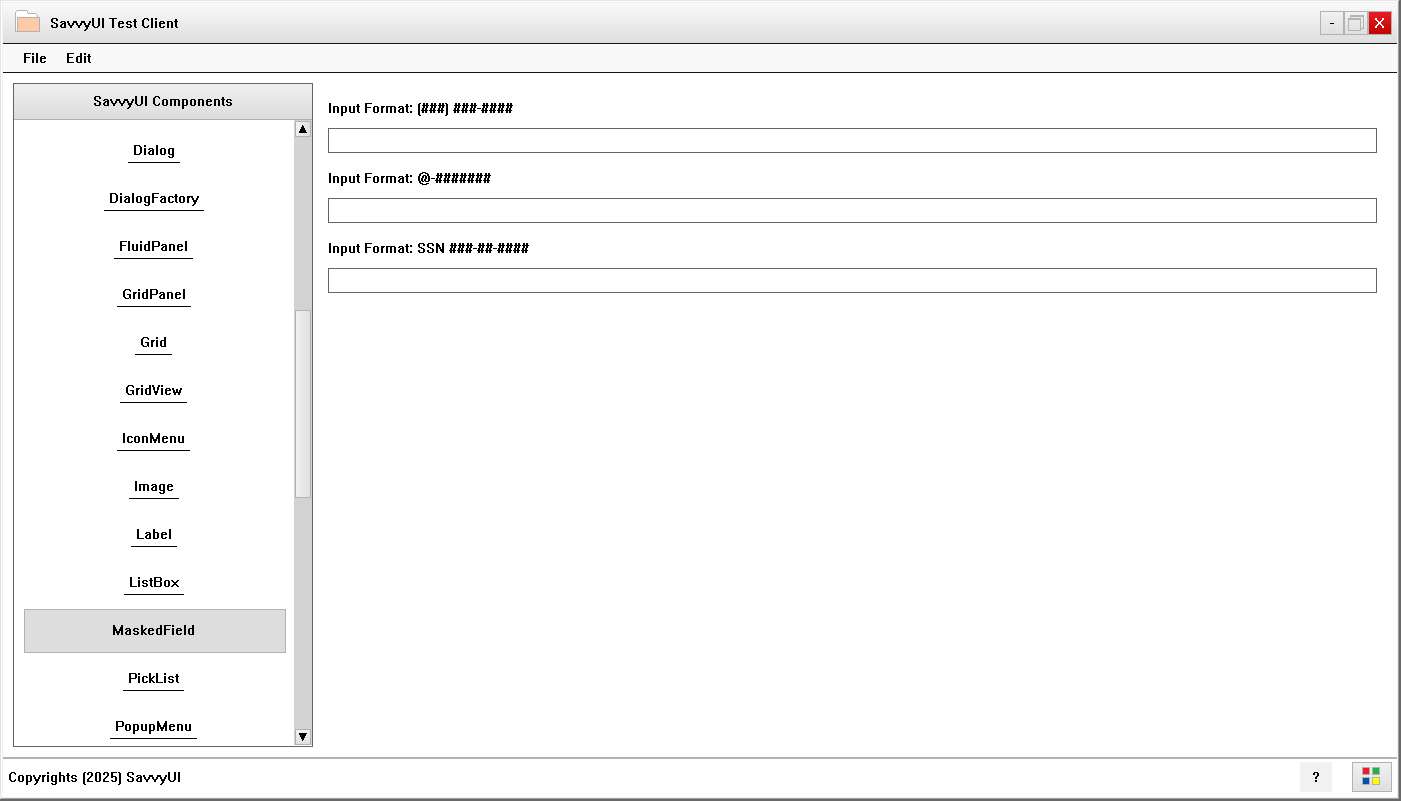The image size is (1401, 801).
Task: Click the scrollbar up arrow in components list
Action: tap(303, 129)
